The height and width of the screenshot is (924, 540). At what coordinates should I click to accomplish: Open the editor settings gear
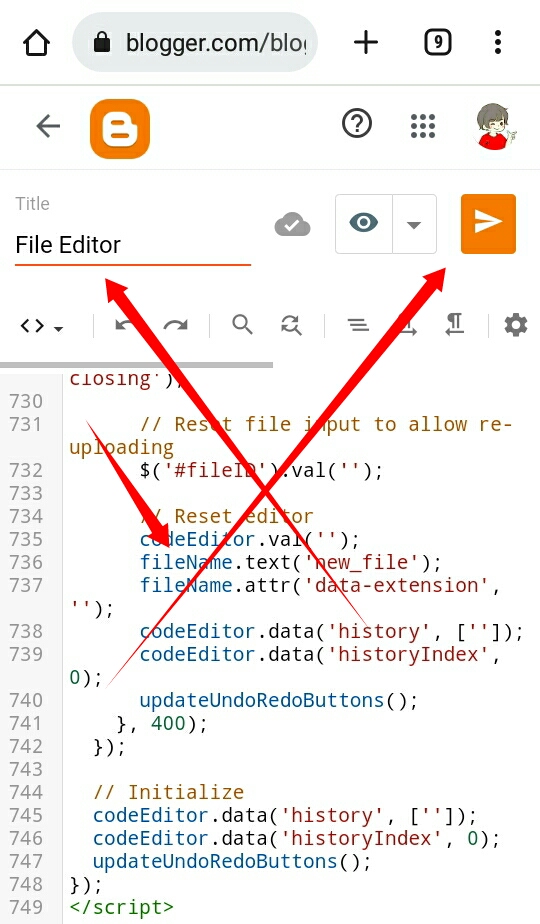pos(516,325)
